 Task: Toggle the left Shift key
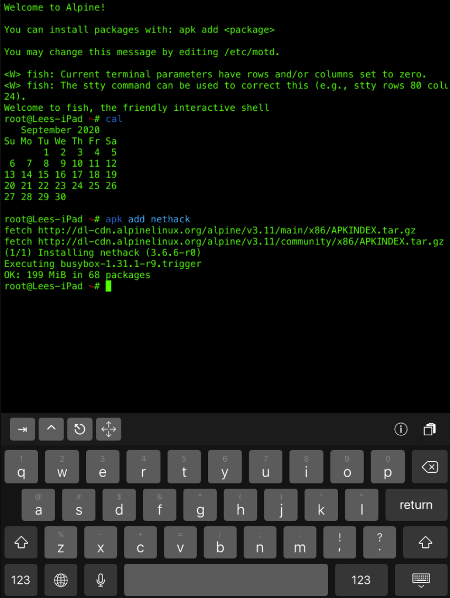pos(21,542)
